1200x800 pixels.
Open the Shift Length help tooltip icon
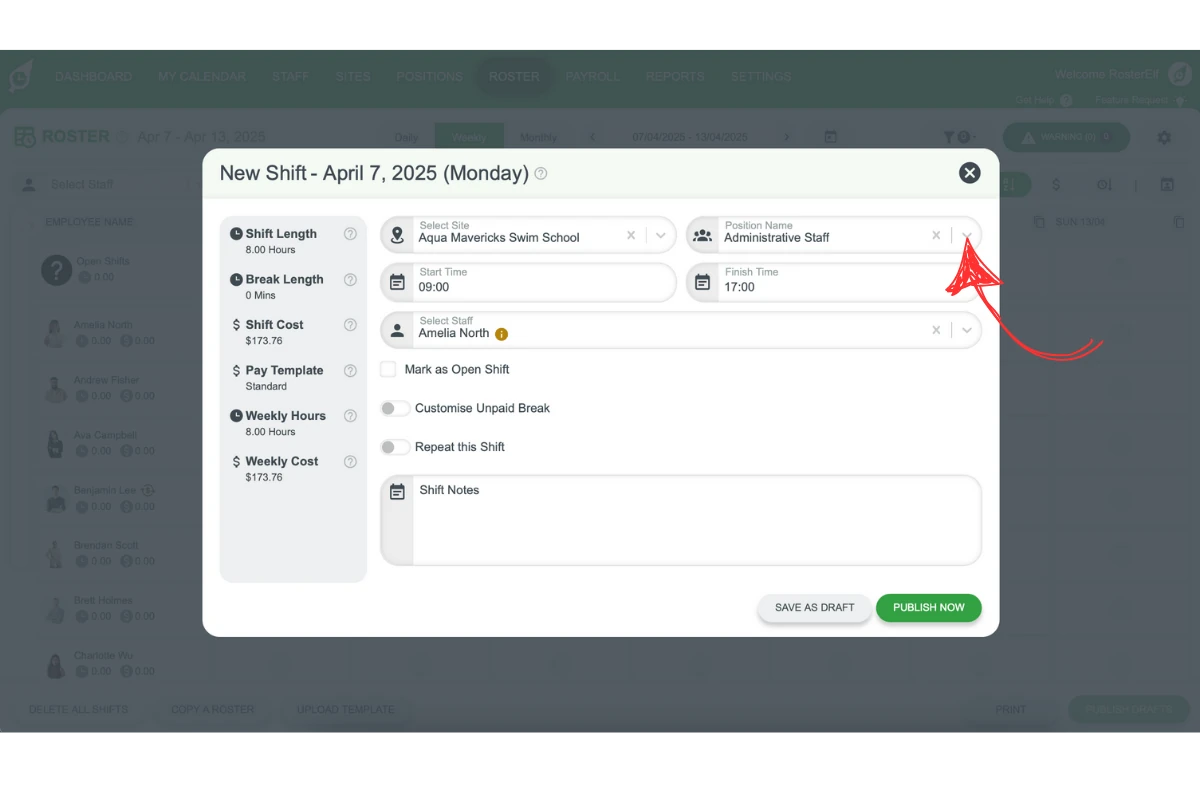pos(350,234)
